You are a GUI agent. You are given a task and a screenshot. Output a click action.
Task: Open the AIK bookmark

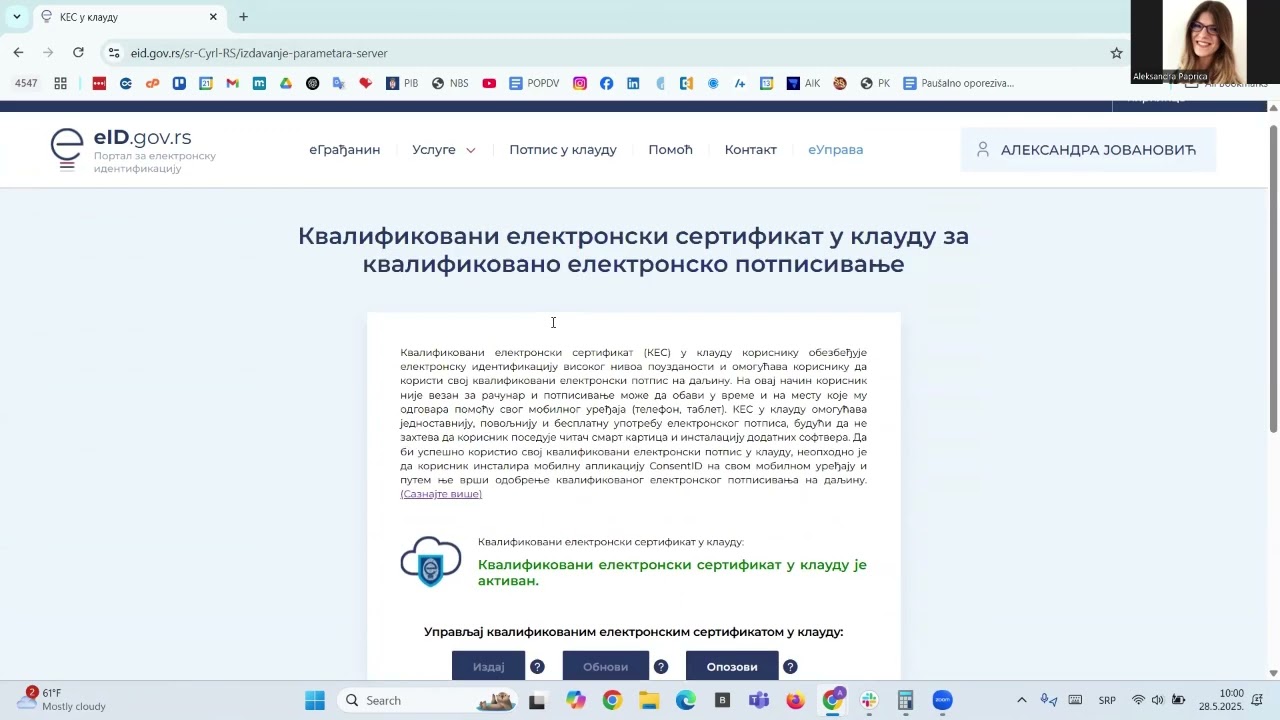pos(804,84)
